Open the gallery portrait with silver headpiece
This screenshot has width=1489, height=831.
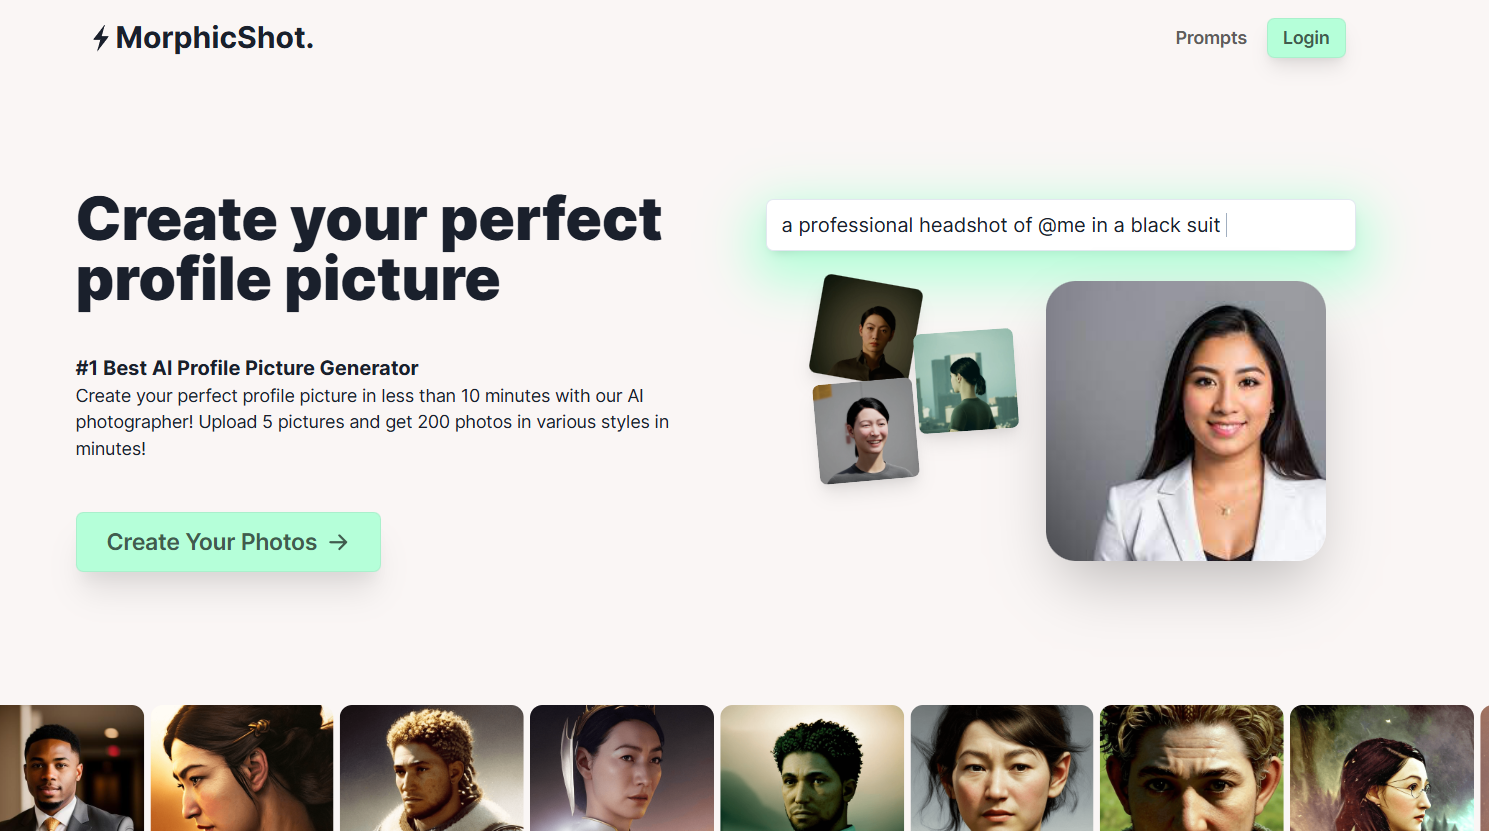coord(622,768)
